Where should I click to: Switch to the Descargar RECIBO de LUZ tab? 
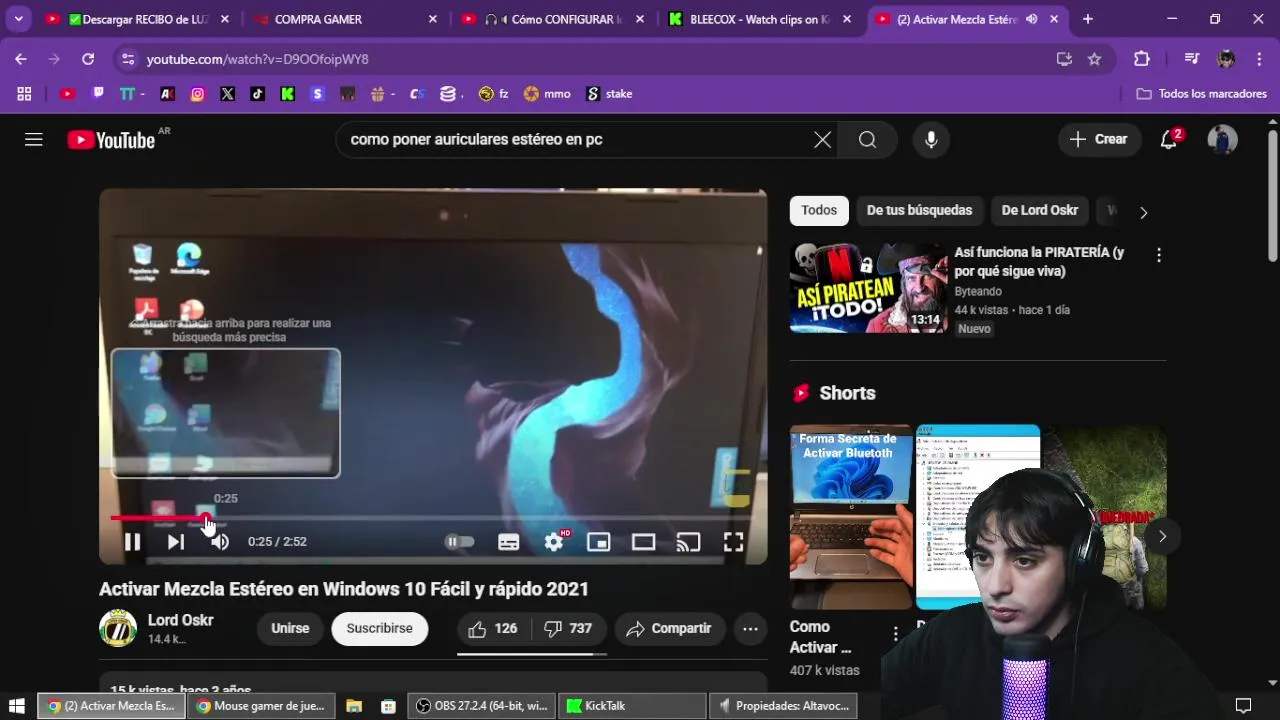tap(136, 19)
